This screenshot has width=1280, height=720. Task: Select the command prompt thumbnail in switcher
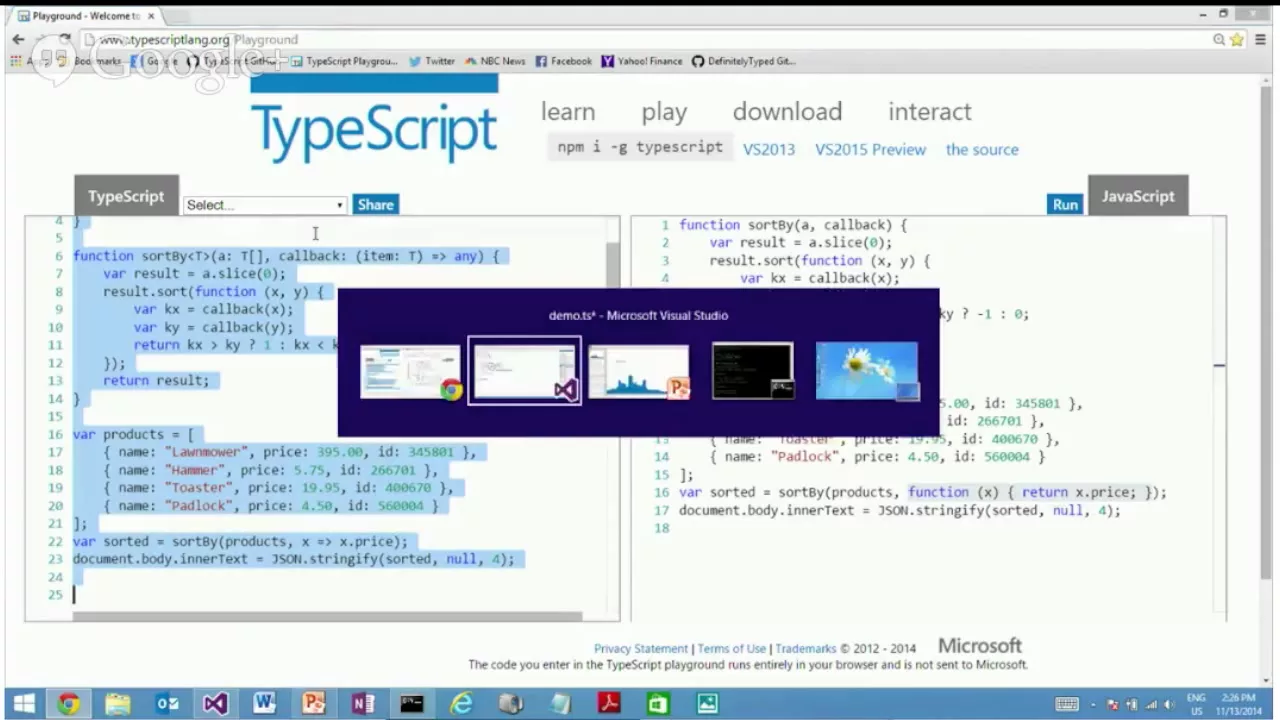point(753,372)
